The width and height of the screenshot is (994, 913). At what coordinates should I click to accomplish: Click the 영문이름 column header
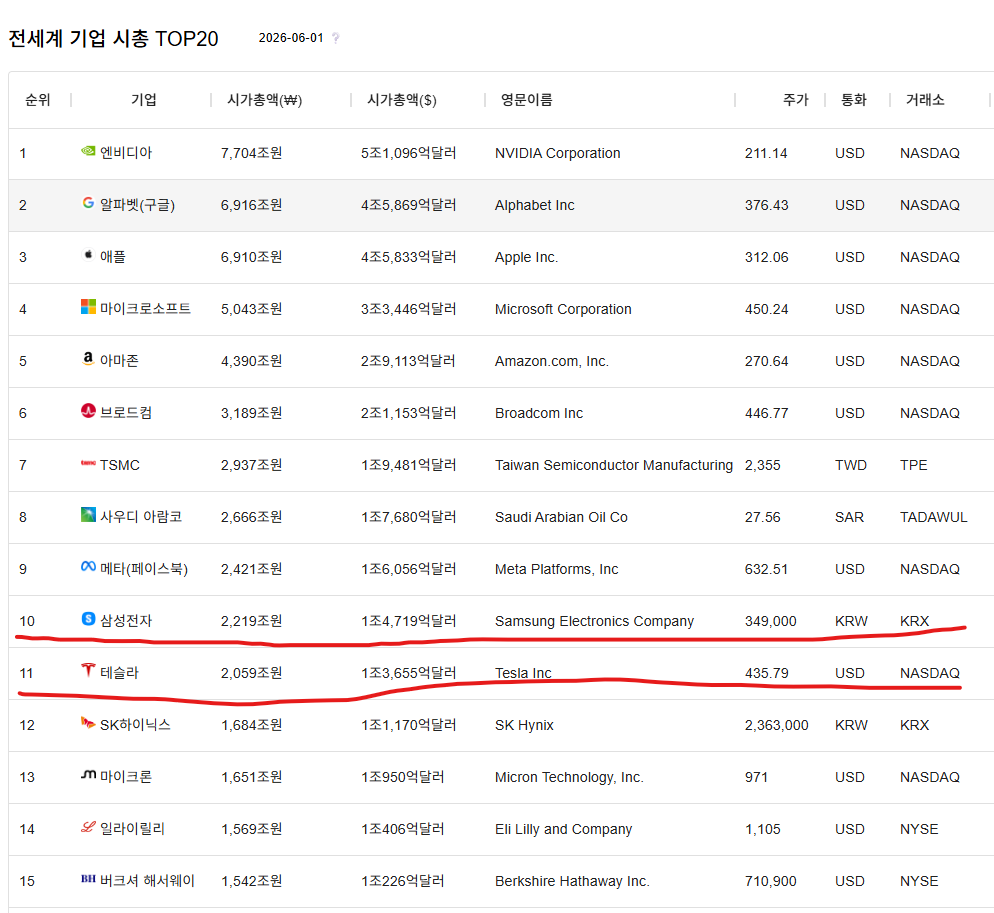526,100
